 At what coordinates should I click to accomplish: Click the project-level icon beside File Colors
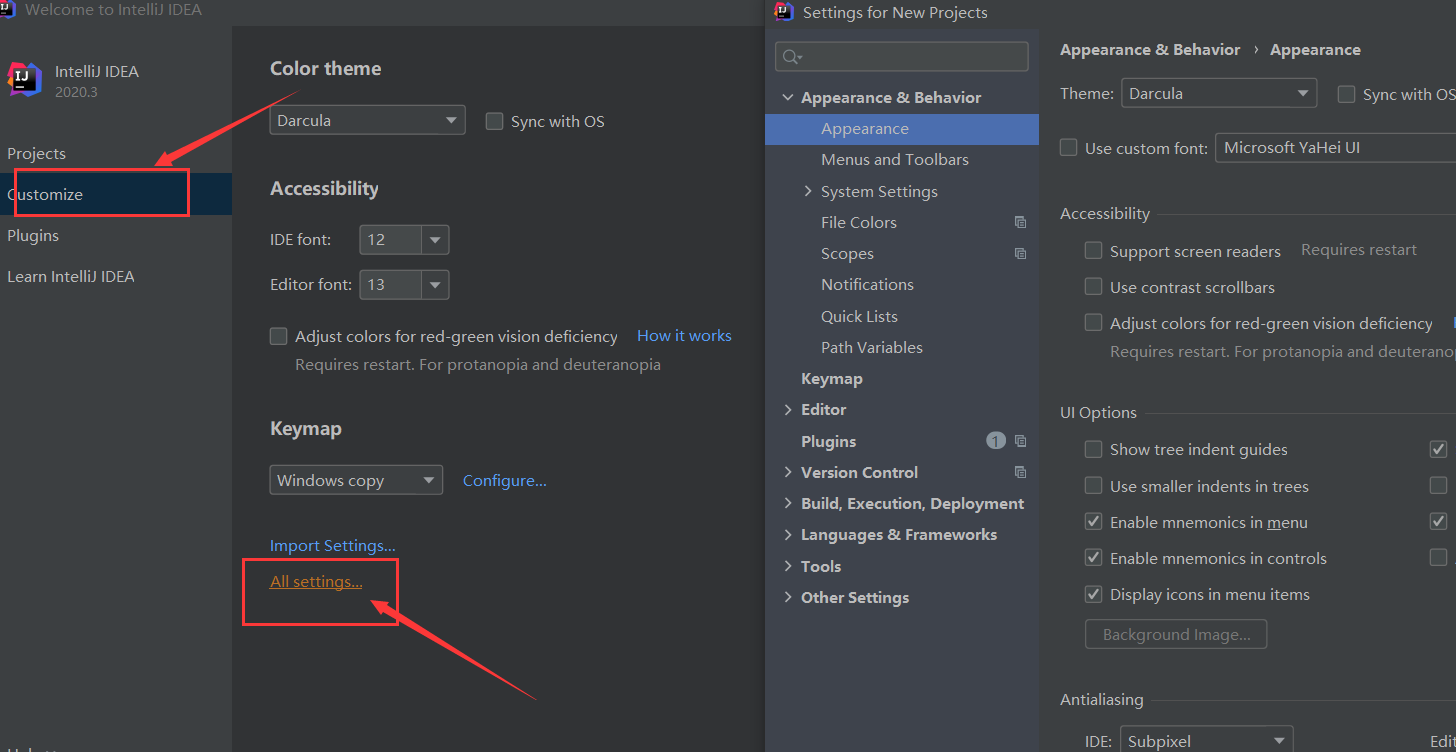1020,223
